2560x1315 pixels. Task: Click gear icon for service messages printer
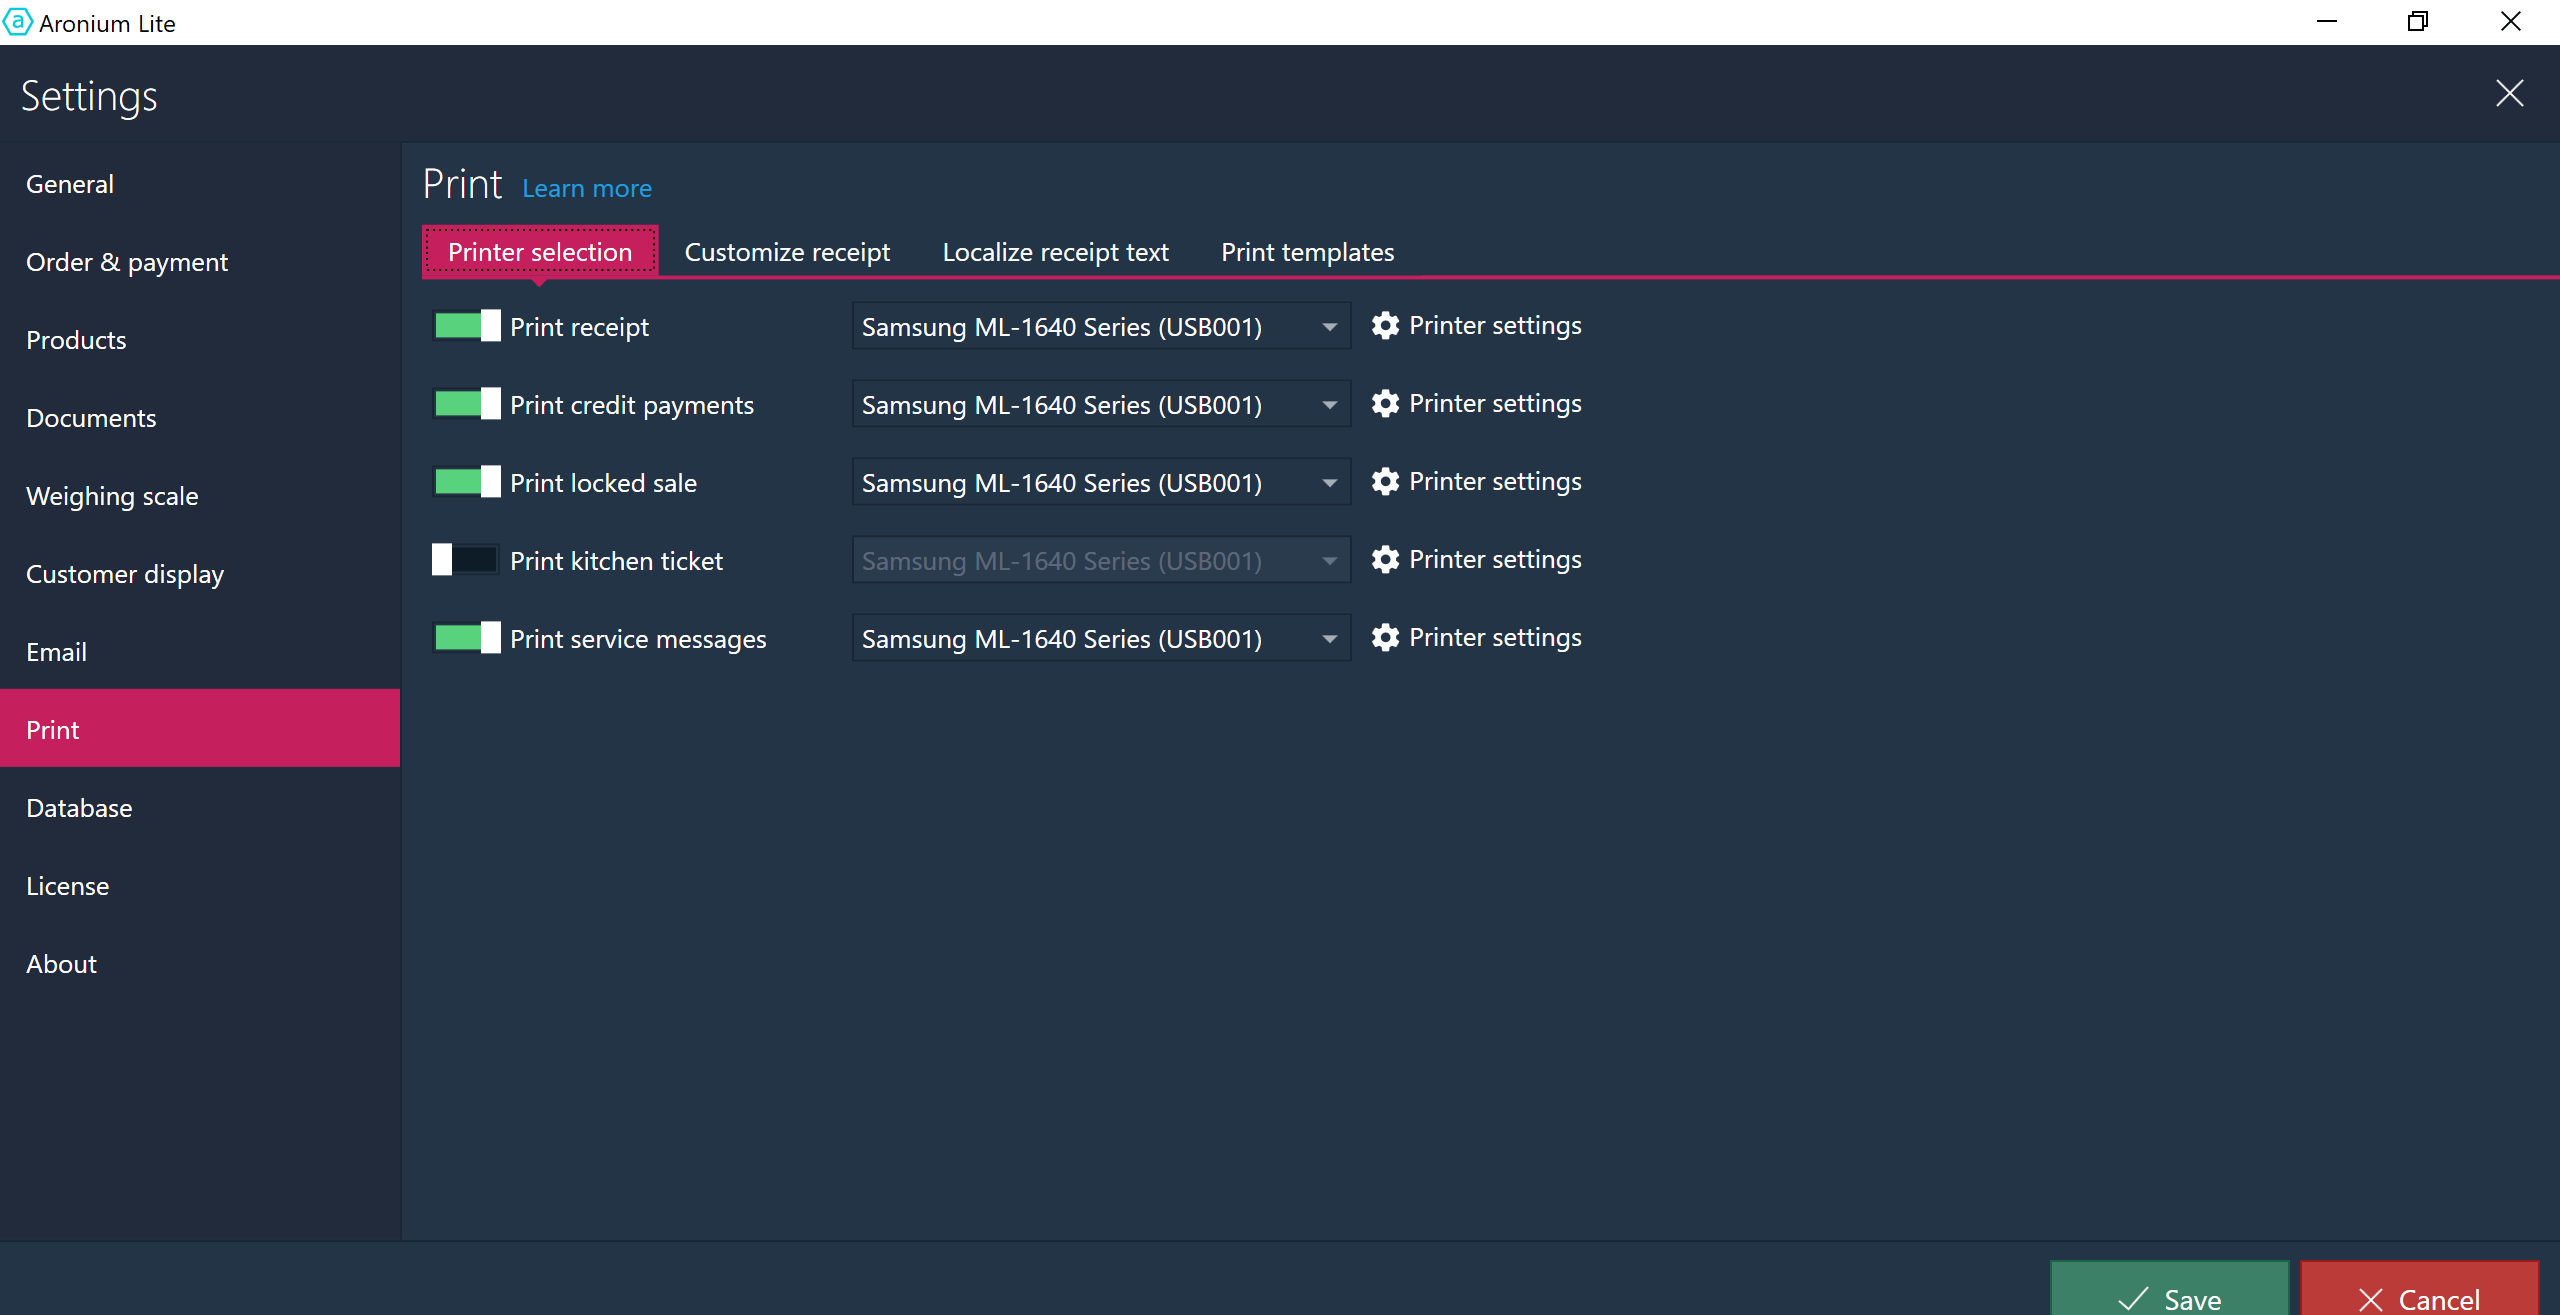1385,638
